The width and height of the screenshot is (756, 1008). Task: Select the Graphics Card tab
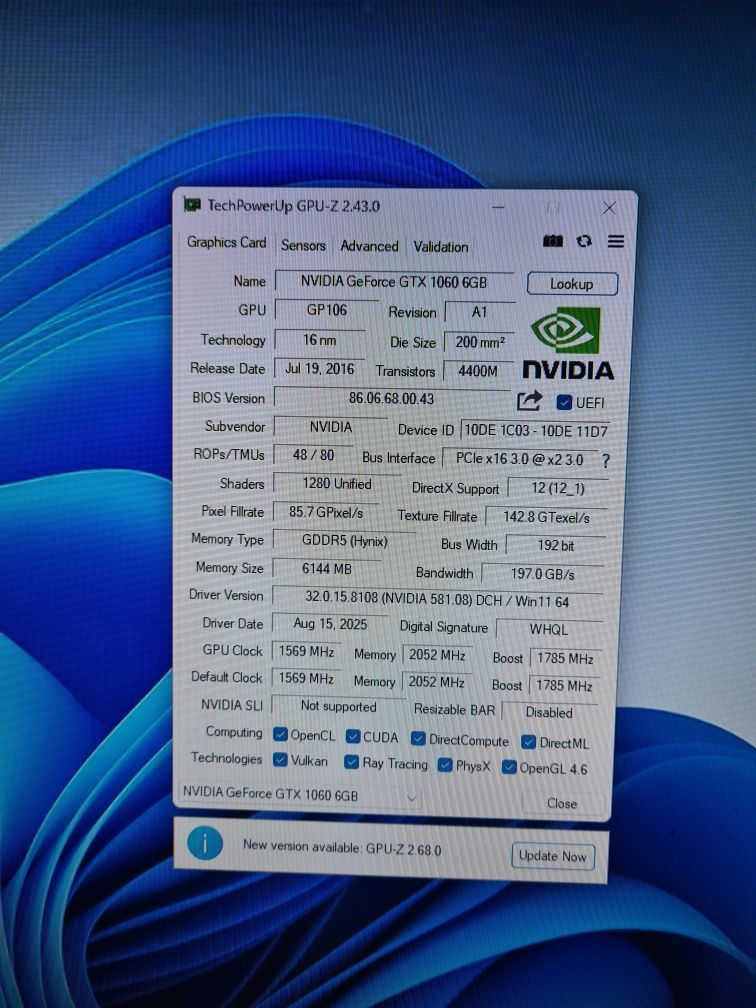pos(226,242)
